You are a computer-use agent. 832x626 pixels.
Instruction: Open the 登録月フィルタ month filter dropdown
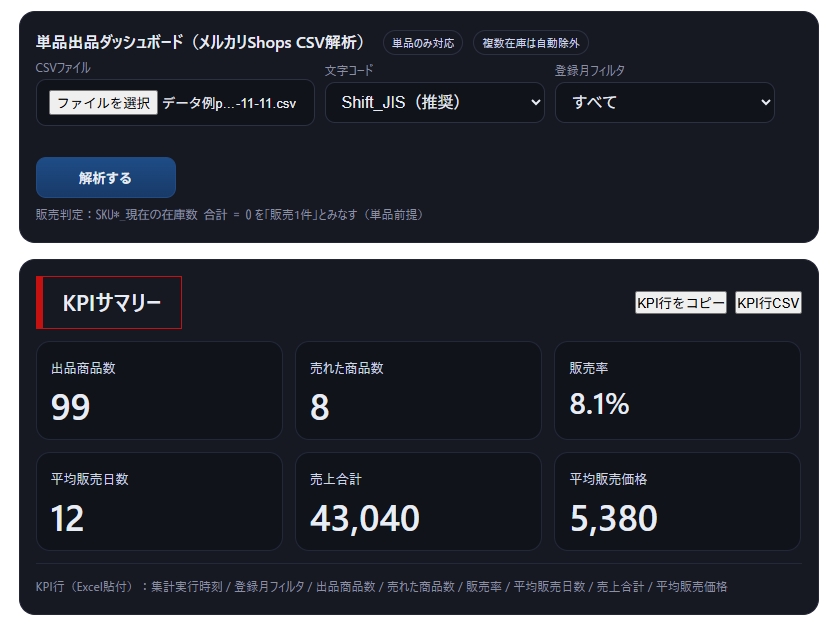tap(664, 102)
